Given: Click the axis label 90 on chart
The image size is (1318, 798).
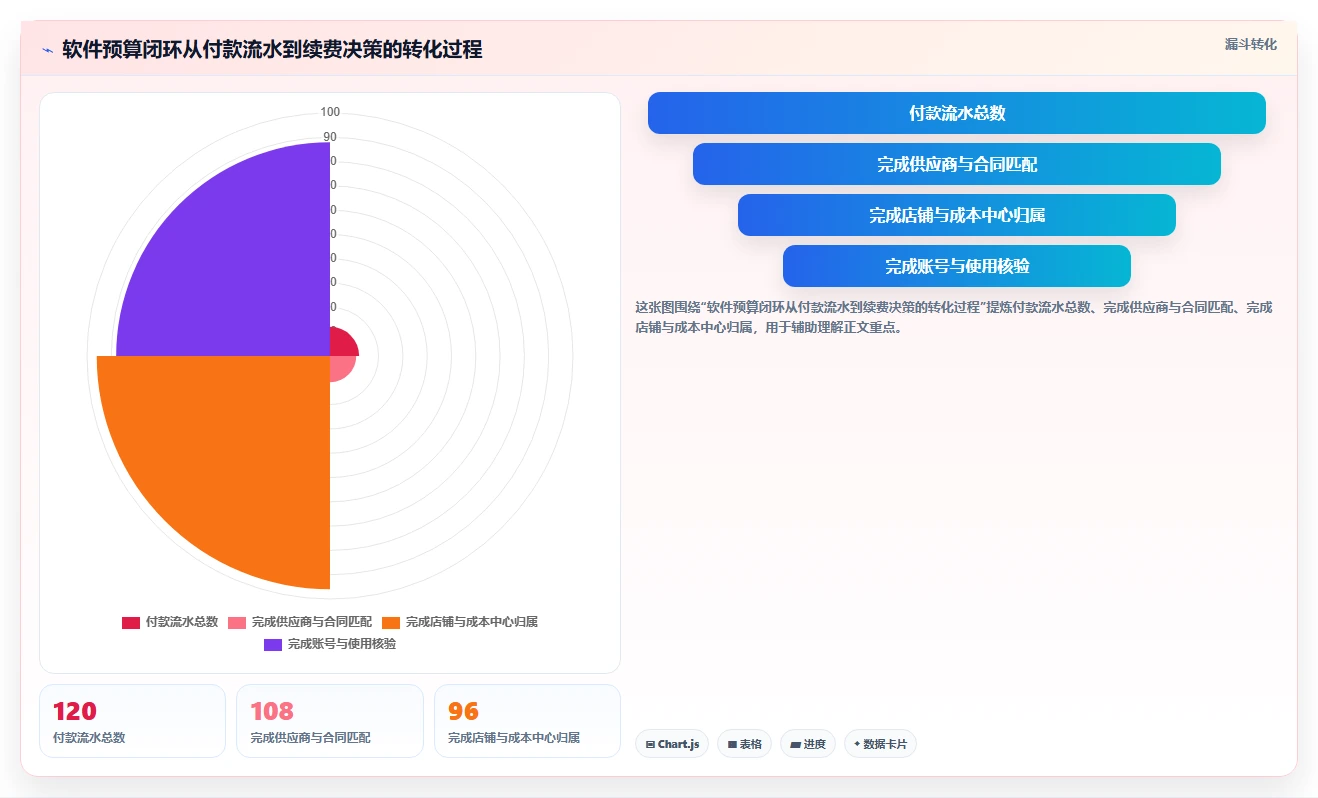Looking at the screenshot, I should 330,137.
